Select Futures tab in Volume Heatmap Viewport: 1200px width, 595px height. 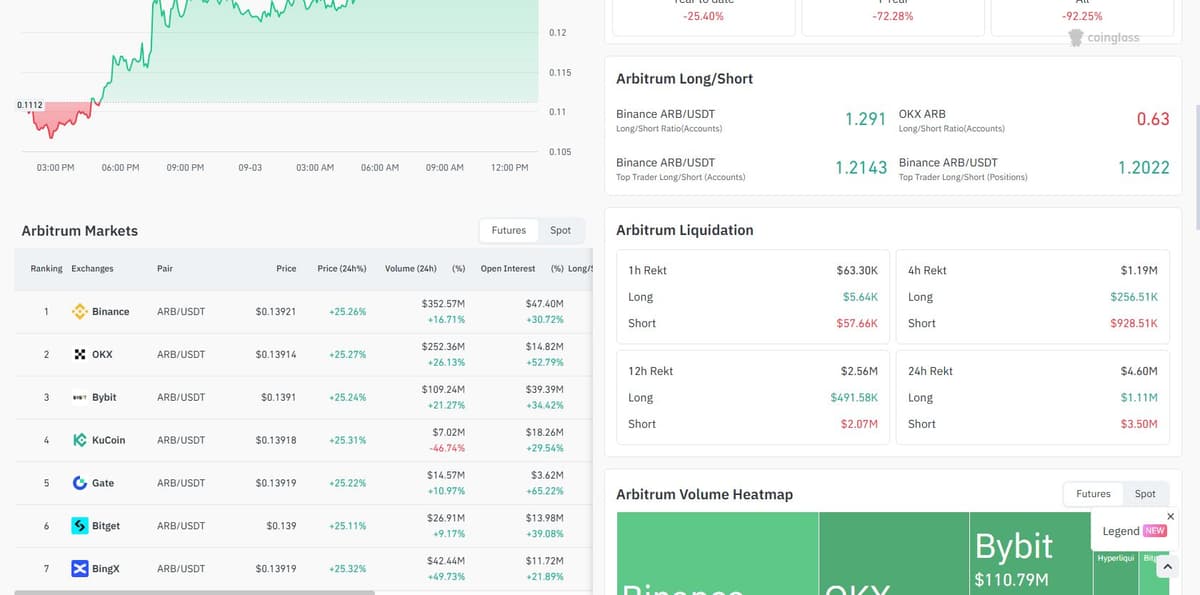coord(1093,494)
